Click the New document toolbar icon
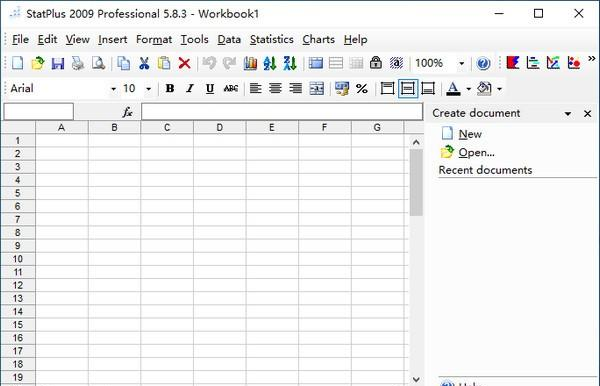Viewport: 600px width, 386px height. (x=18, y=63)
